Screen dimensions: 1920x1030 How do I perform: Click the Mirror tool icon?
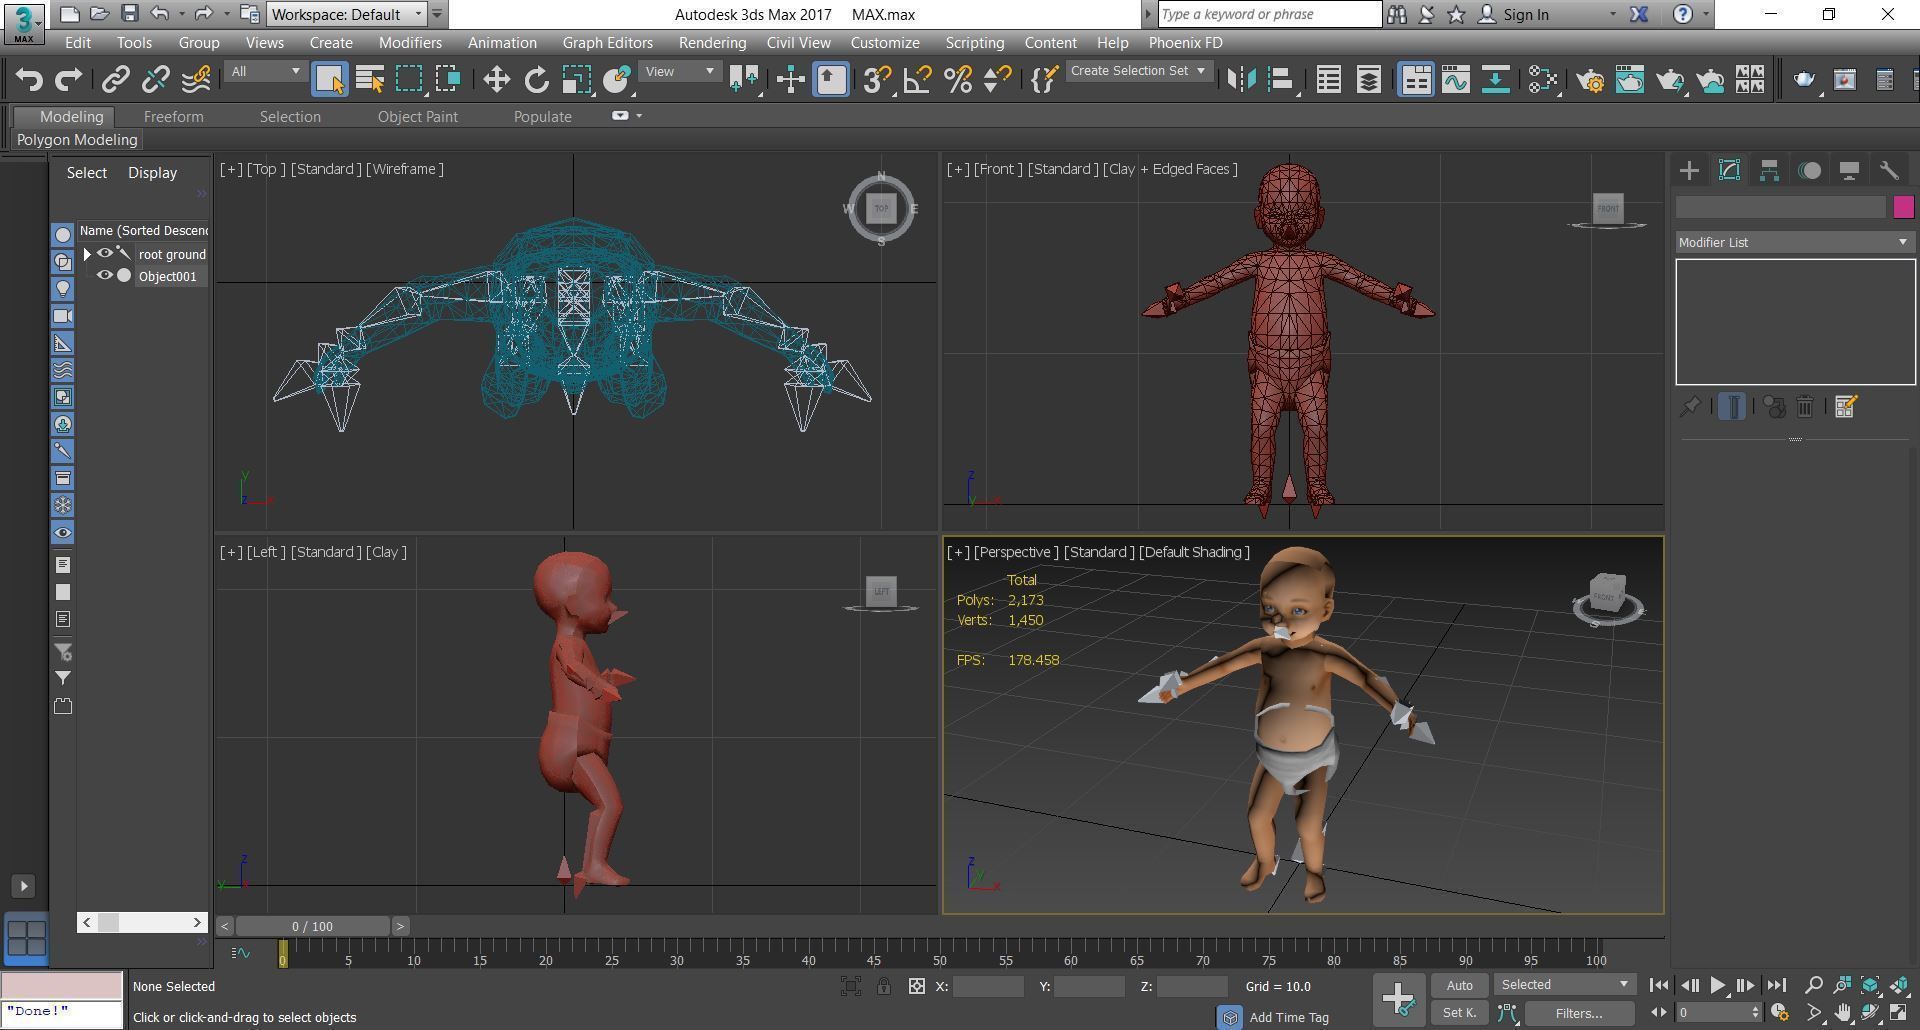pos(1241,79)
